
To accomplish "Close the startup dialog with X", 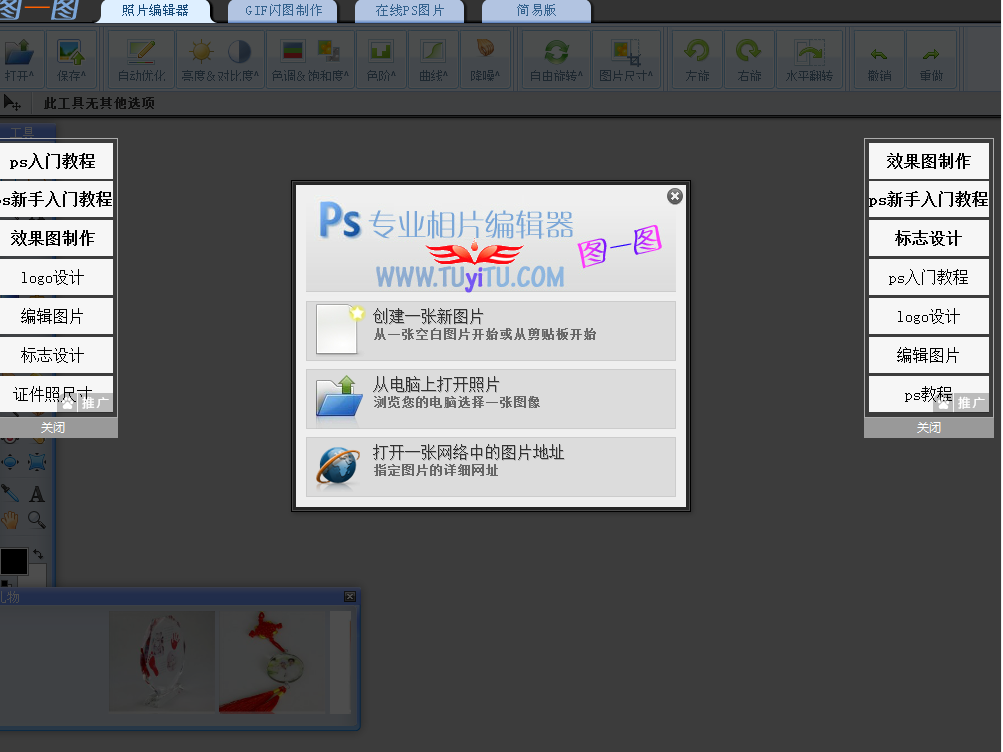I will pos(674,196).
